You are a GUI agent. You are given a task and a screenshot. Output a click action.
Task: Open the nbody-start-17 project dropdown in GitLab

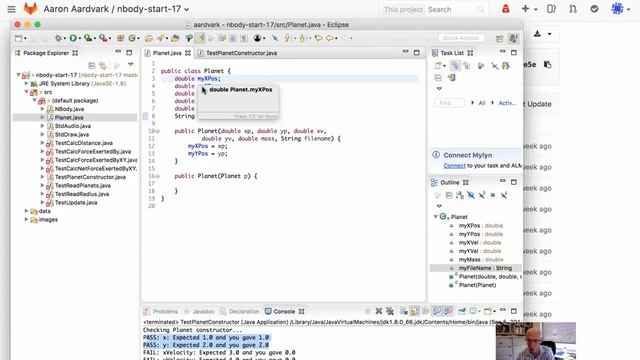click(187, 9)
